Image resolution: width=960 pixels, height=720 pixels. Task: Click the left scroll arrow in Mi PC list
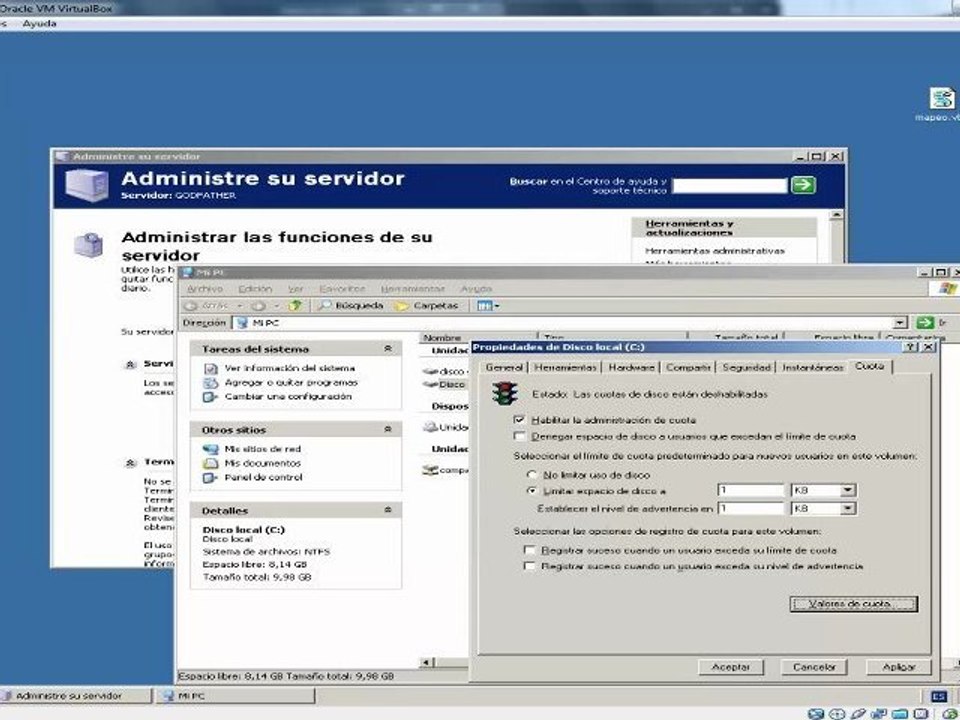point(427,662)
